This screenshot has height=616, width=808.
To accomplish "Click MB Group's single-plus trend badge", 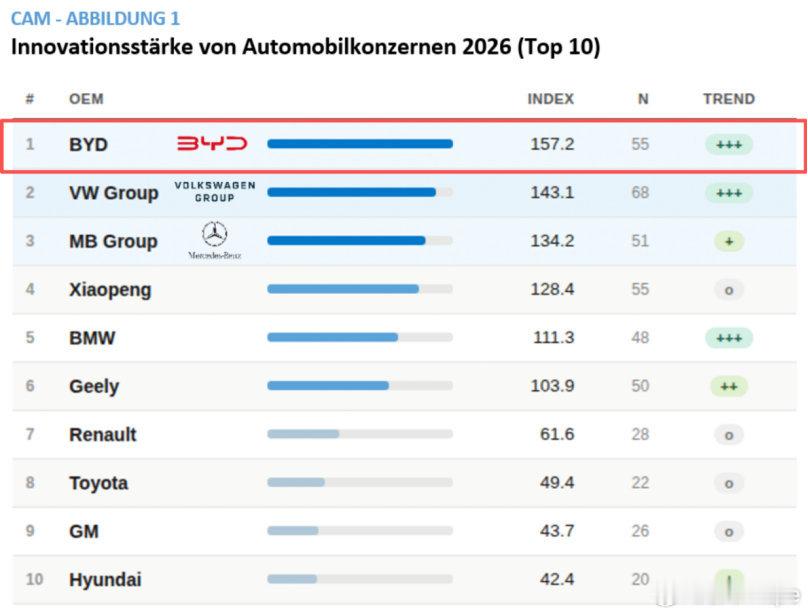I will (729, 241).
